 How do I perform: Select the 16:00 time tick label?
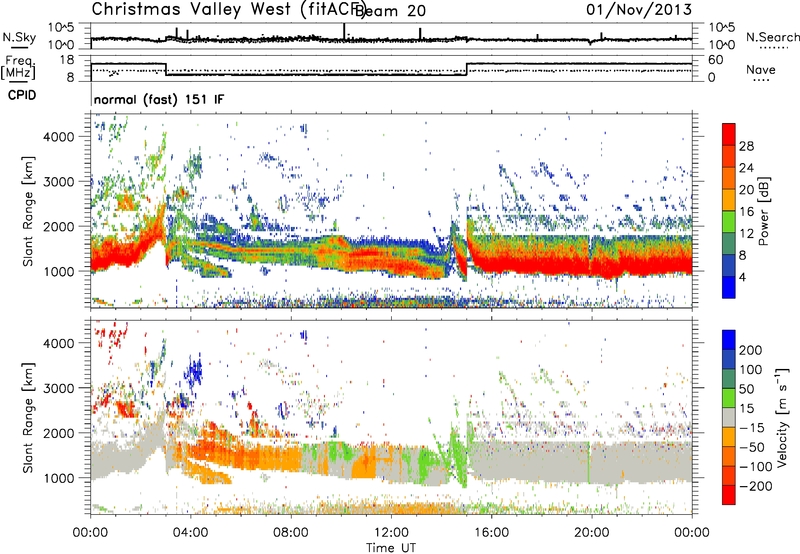pos(491,533)
